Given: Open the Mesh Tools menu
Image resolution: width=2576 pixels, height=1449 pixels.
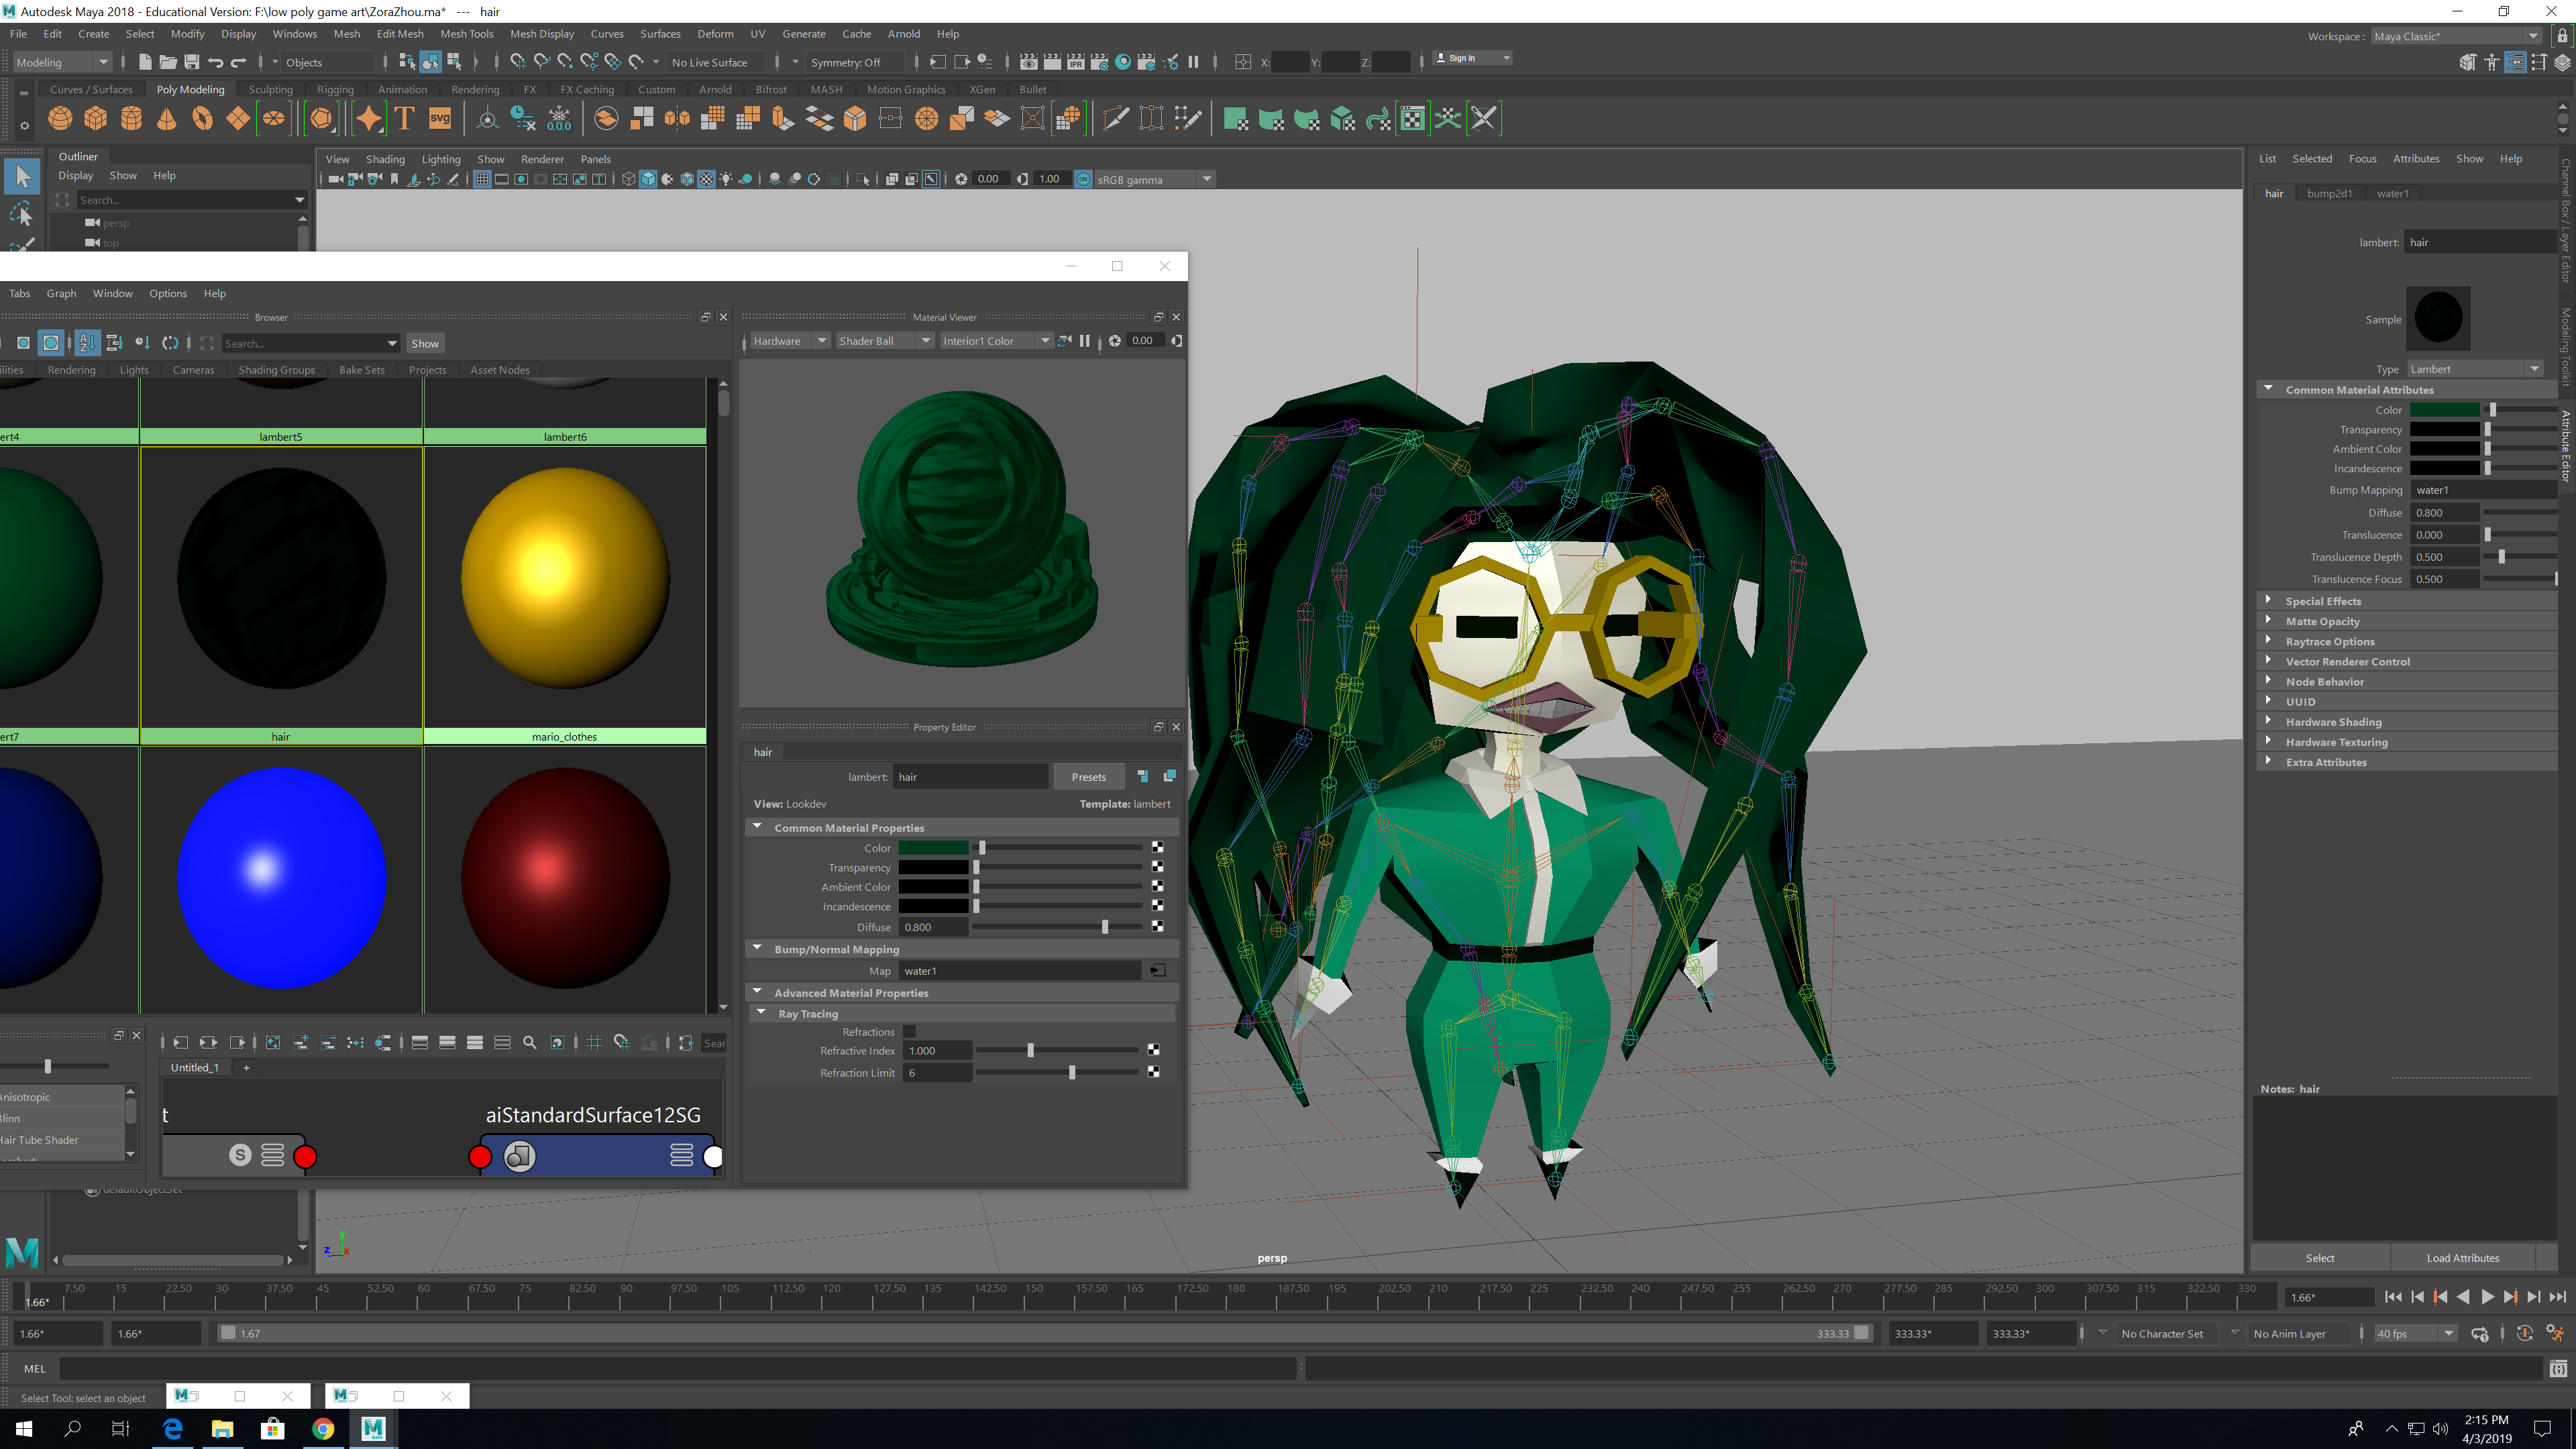Looking at the screenshot, I should (466, 34).
